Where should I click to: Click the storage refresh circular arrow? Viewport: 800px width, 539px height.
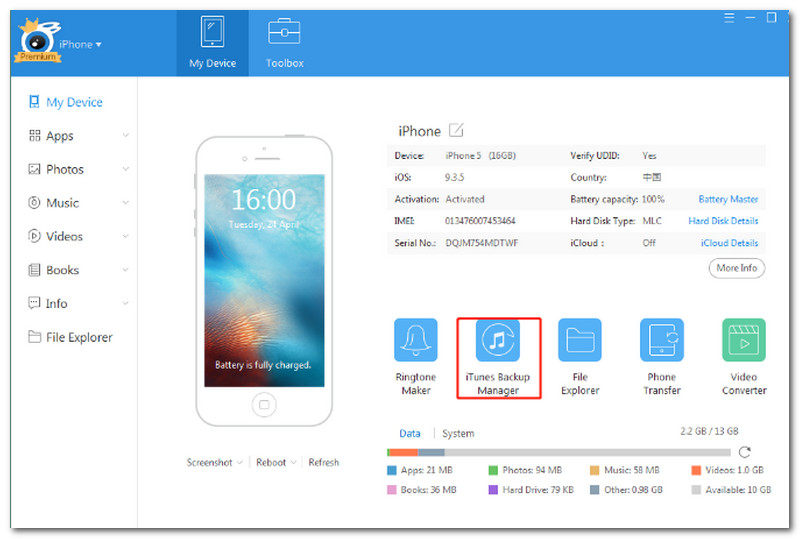744,452
